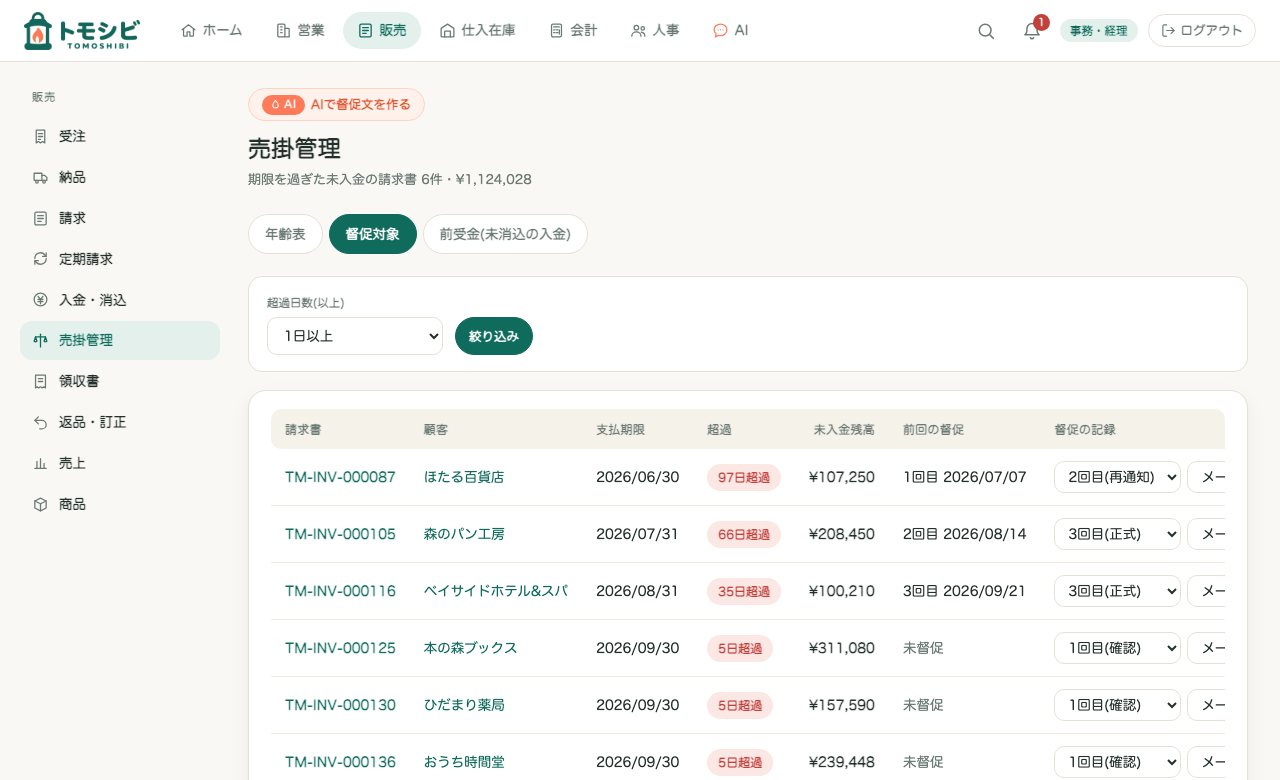Click the 請求 sidebar icon
The height and width of the screenshot is (780, 1280).
pos(40,218)
